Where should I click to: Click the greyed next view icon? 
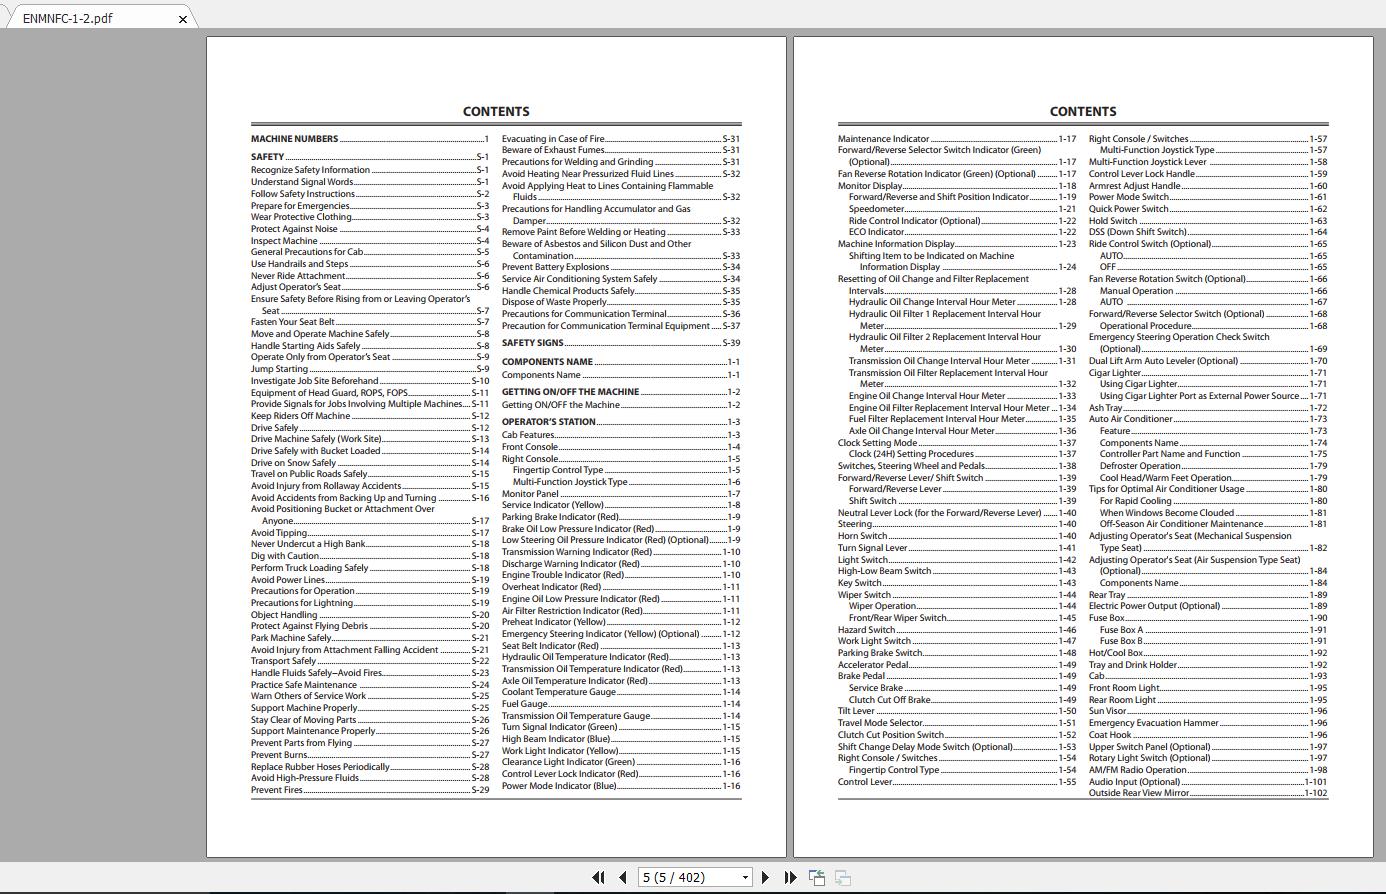[843, 877]
